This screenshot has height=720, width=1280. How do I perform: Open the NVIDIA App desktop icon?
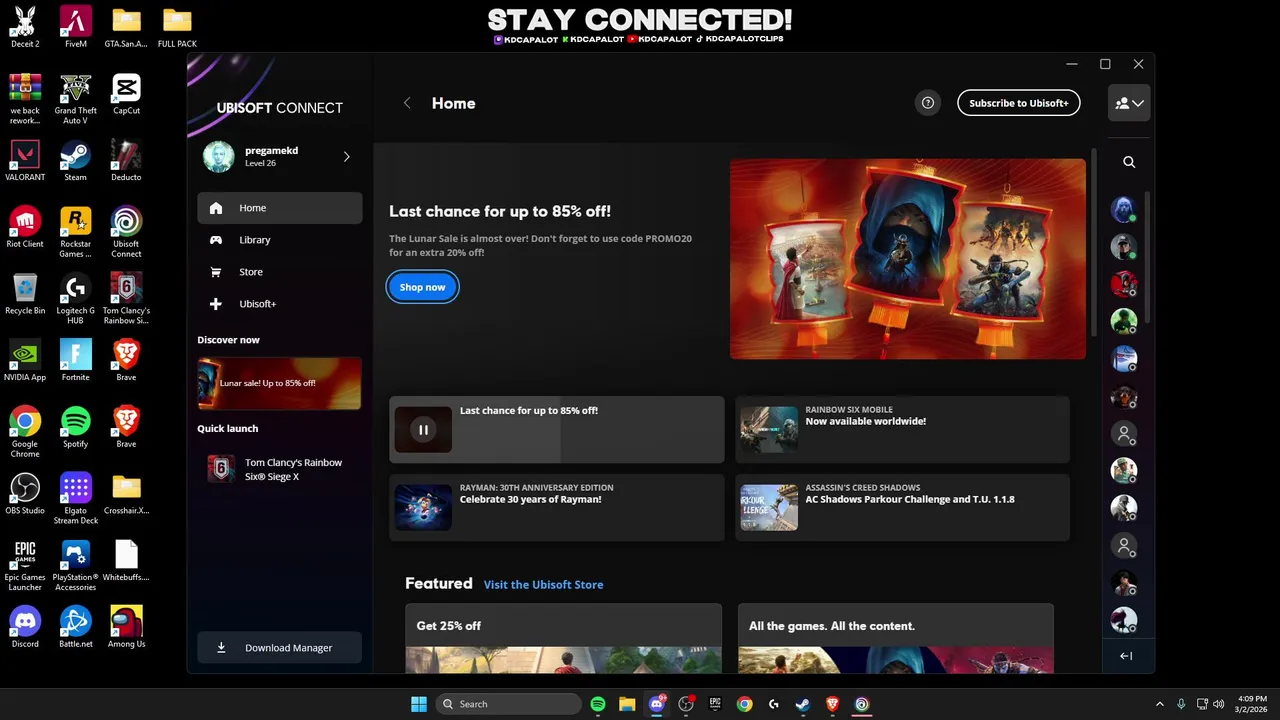click(x=25, y=360)
